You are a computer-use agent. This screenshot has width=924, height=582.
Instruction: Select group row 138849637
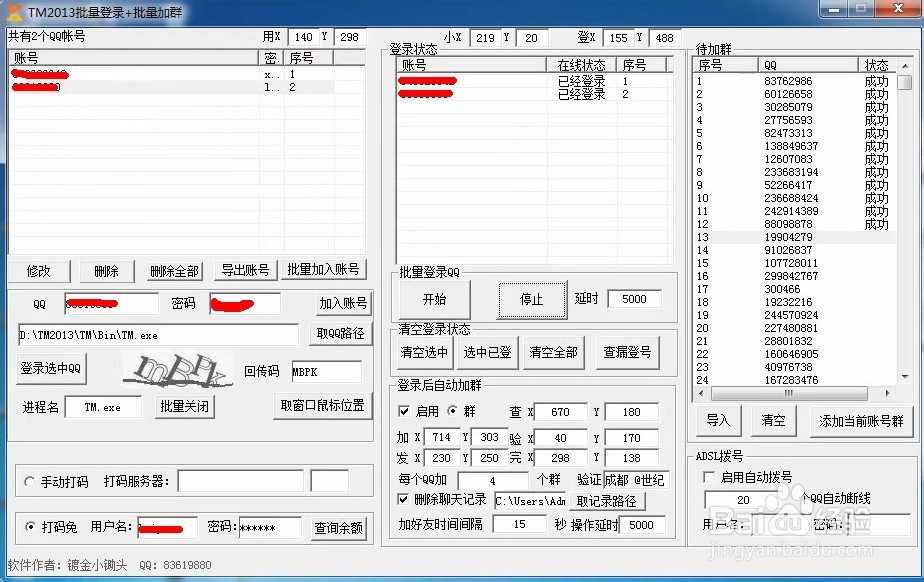tap(794, 146)
